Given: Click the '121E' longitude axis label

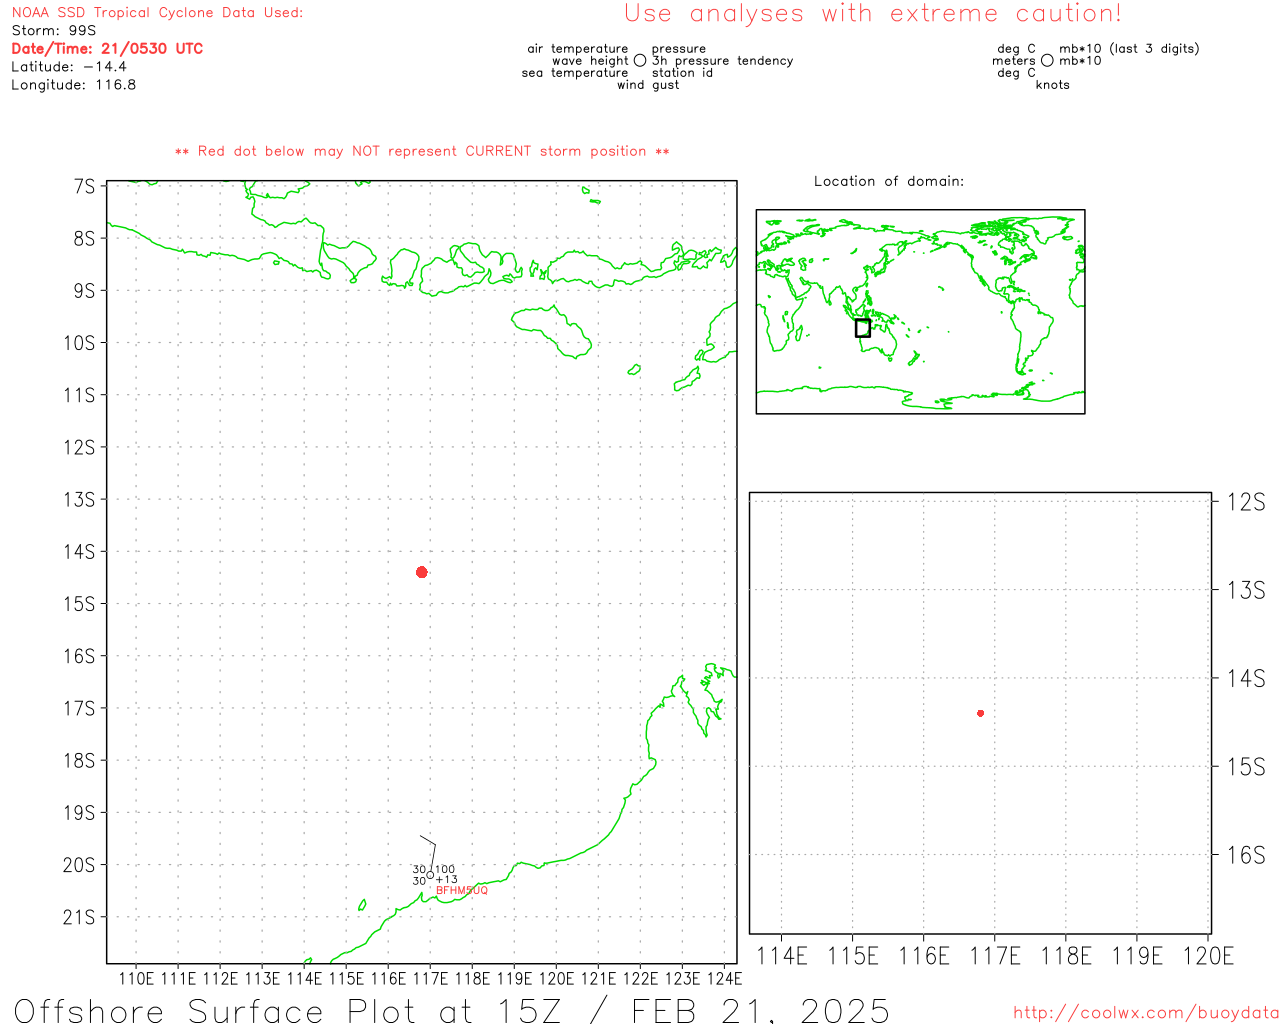Looking at the screenshot, I should pyautogui.click(x=599, y=978).
